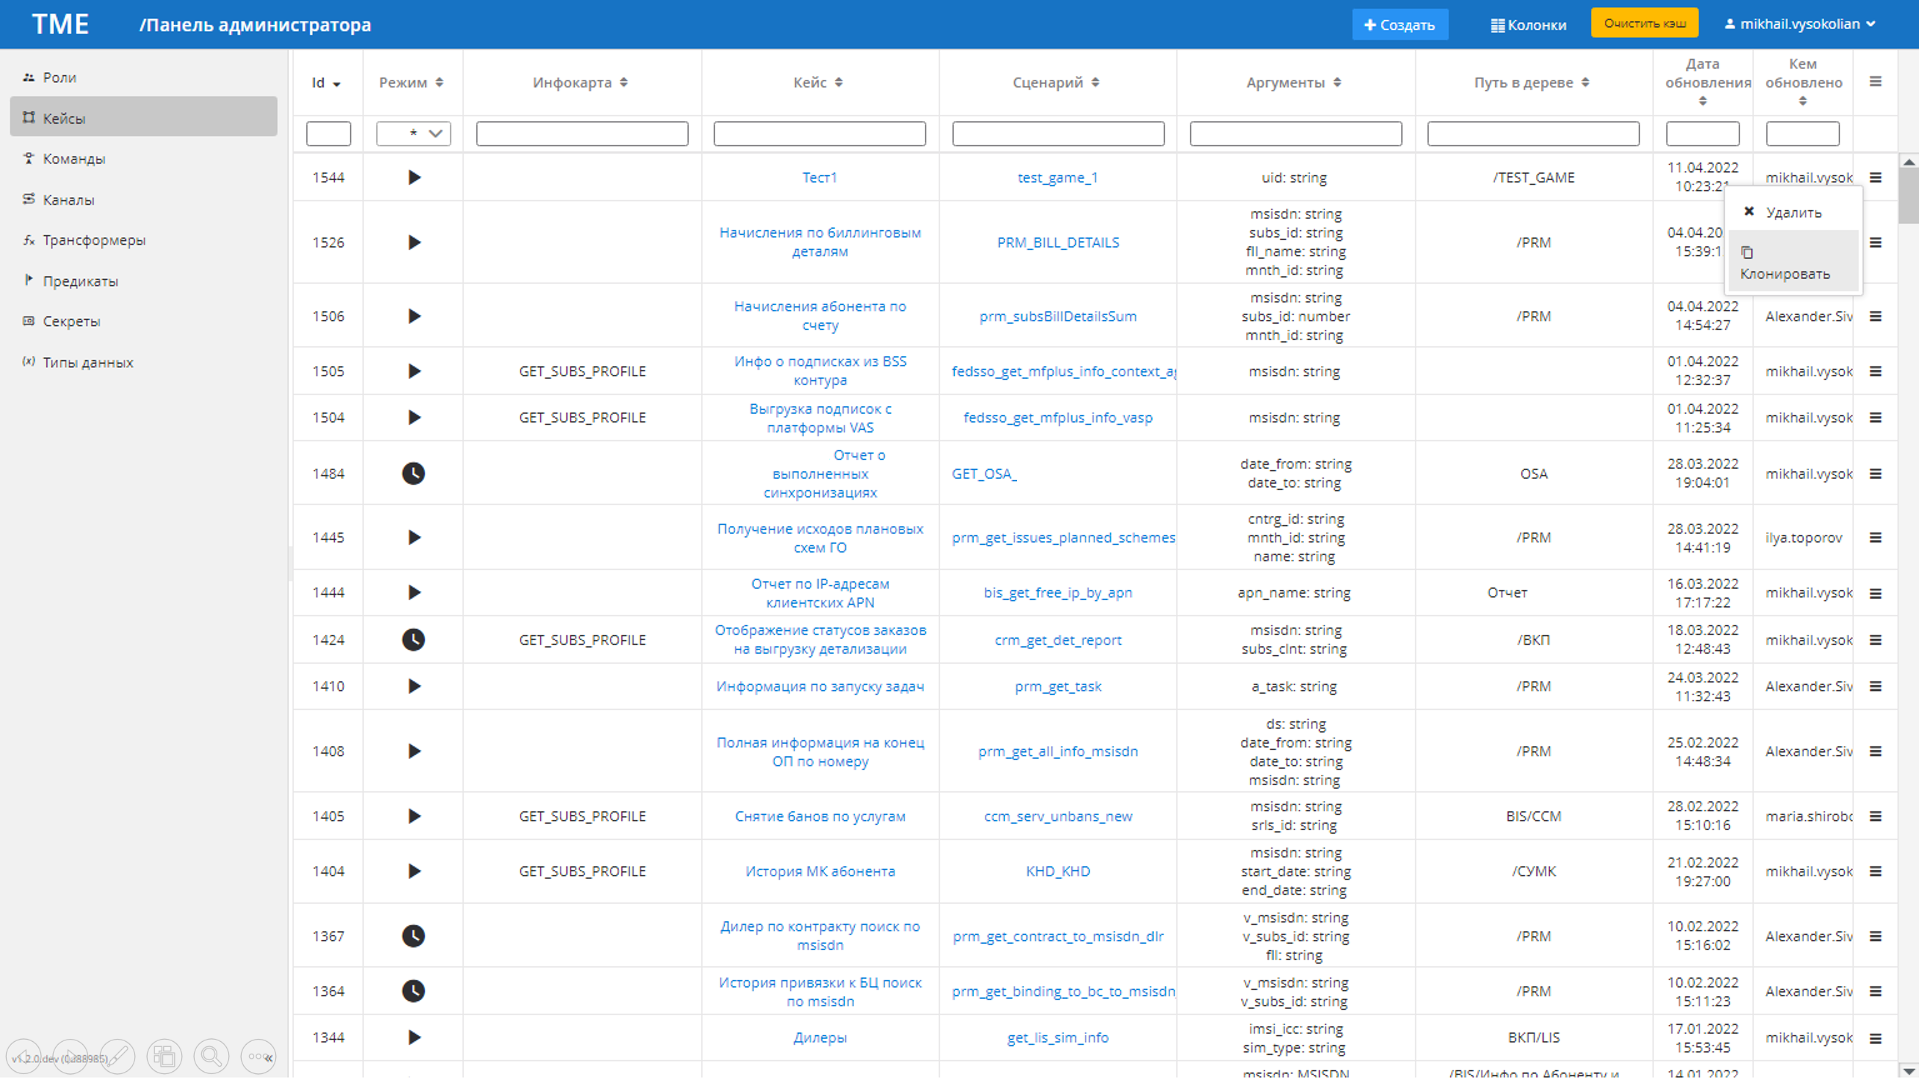Click the play mode icon in row 1526

click(x=414, y=243)
